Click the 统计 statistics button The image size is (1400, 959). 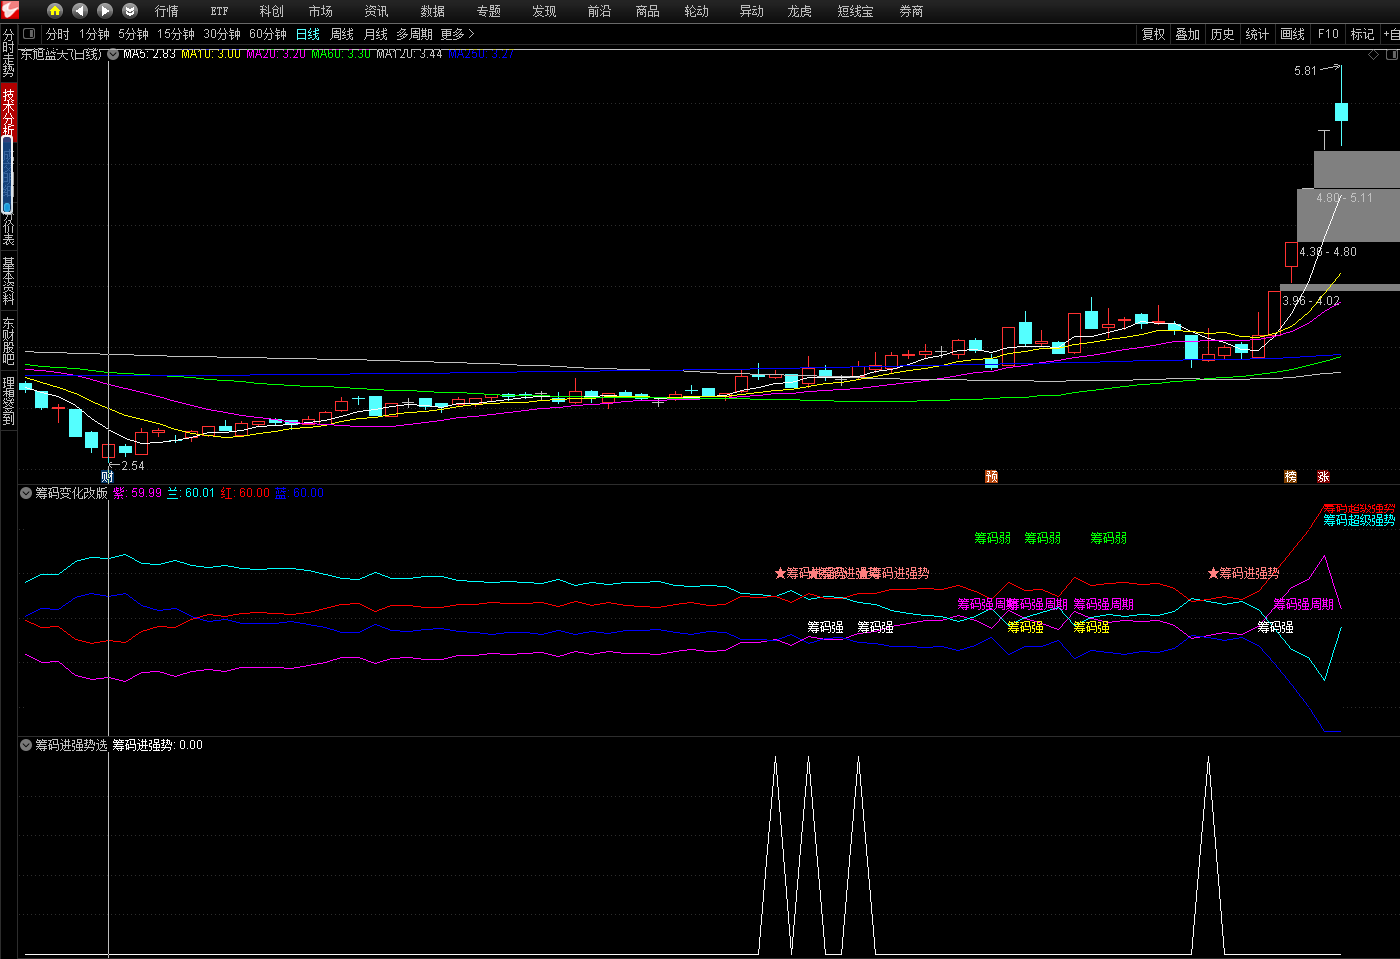1258,34
